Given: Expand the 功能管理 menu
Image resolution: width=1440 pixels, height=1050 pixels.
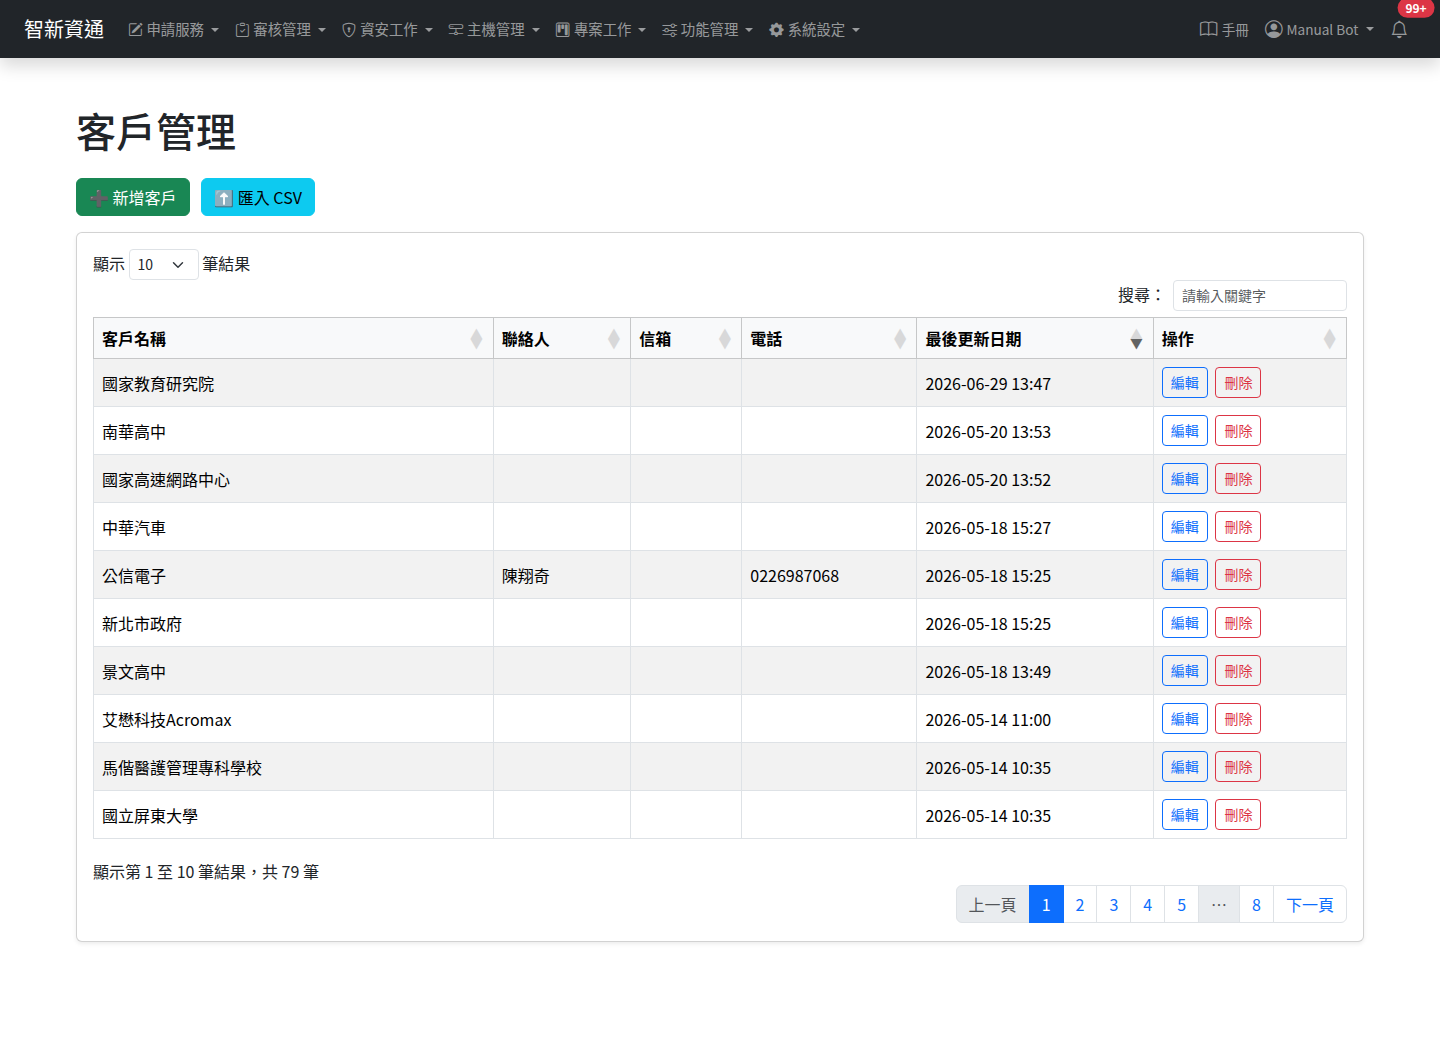Looking at the screenshot, I should [x=708, y=30].
